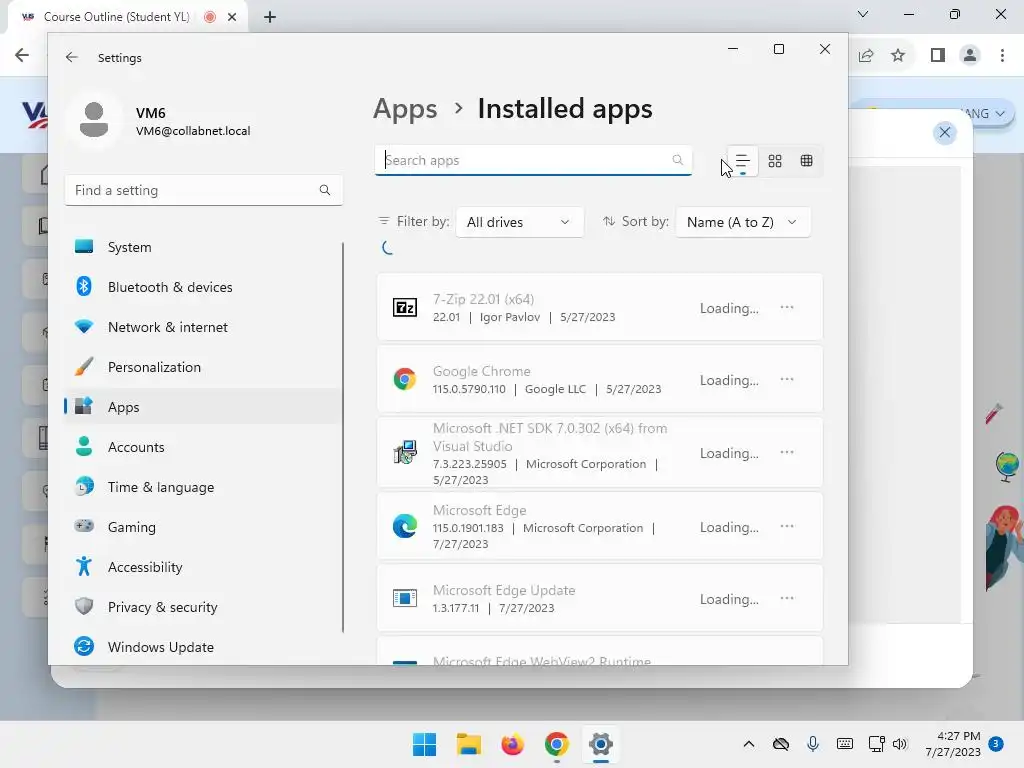Open Filter by All drives dropdown
This screenshot has height=768, width=1024.
[x=519, y=222]
